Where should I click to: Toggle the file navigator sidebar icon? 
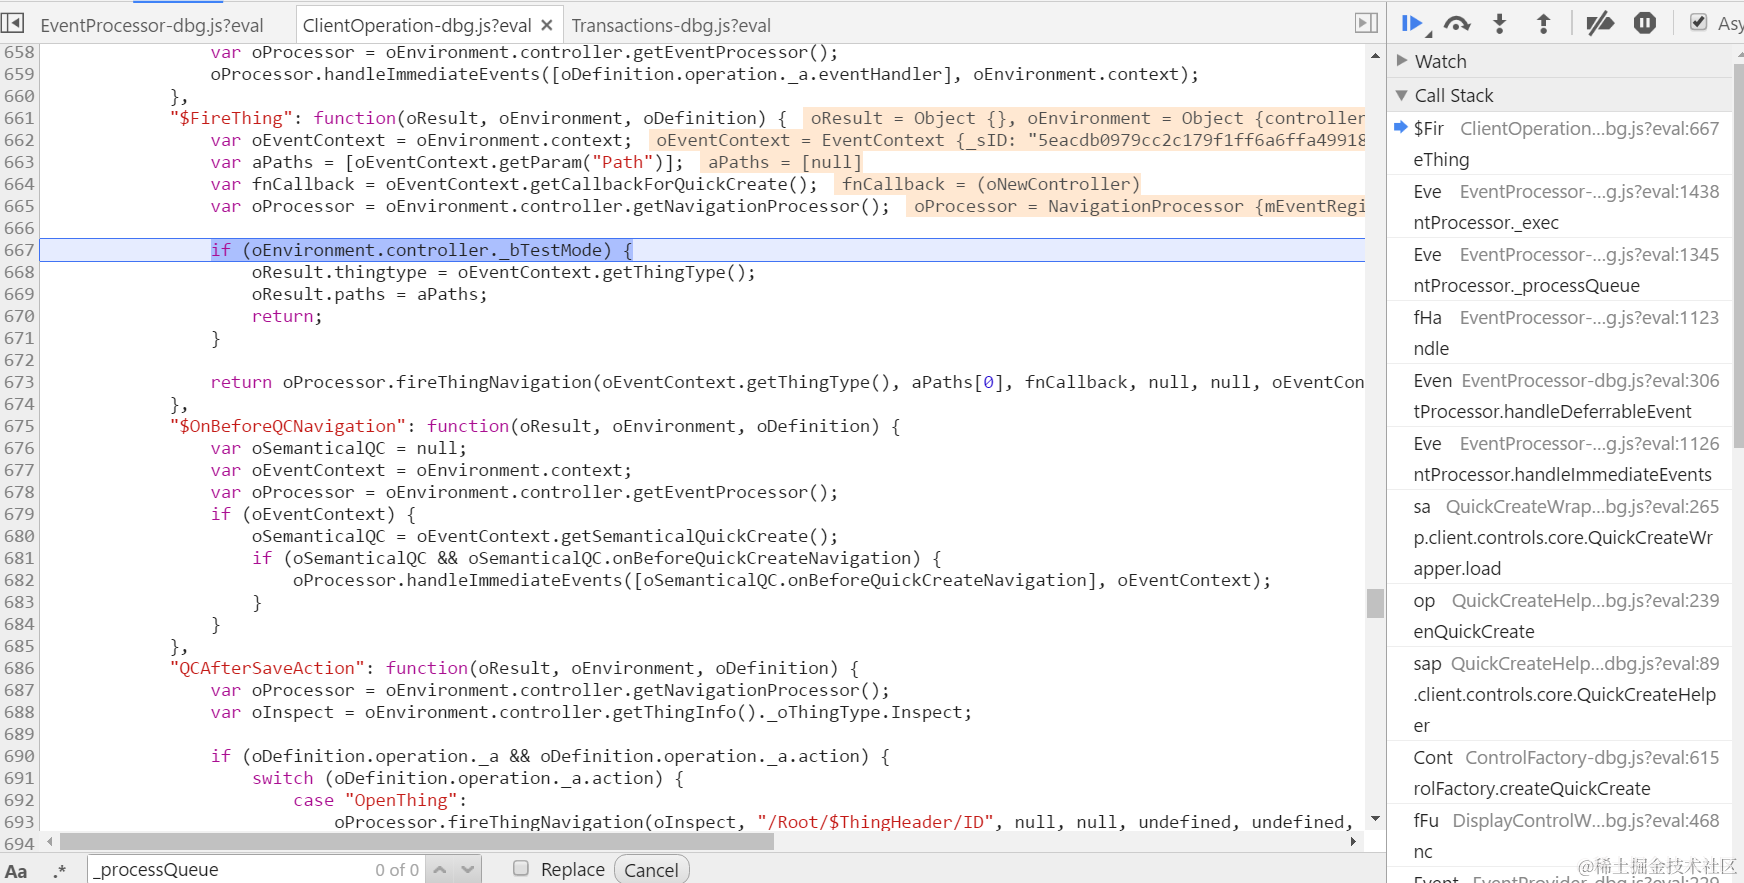pos(12,22)
